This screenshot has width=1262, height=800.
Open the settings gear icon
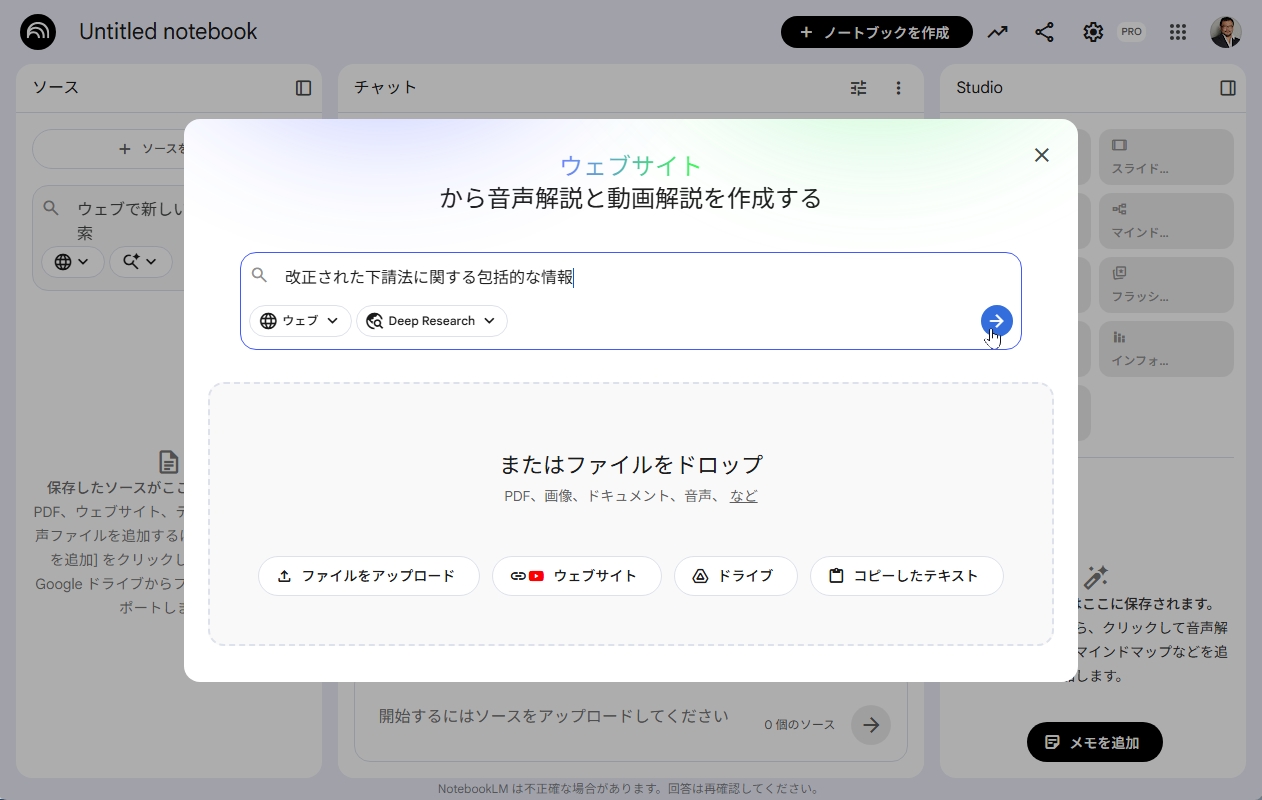click(x=1093, y=32)
